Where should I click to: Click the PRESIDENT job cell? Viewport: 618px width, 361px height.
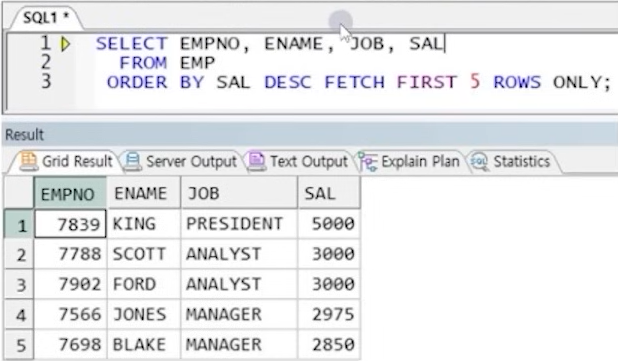(x=239, y=224)
